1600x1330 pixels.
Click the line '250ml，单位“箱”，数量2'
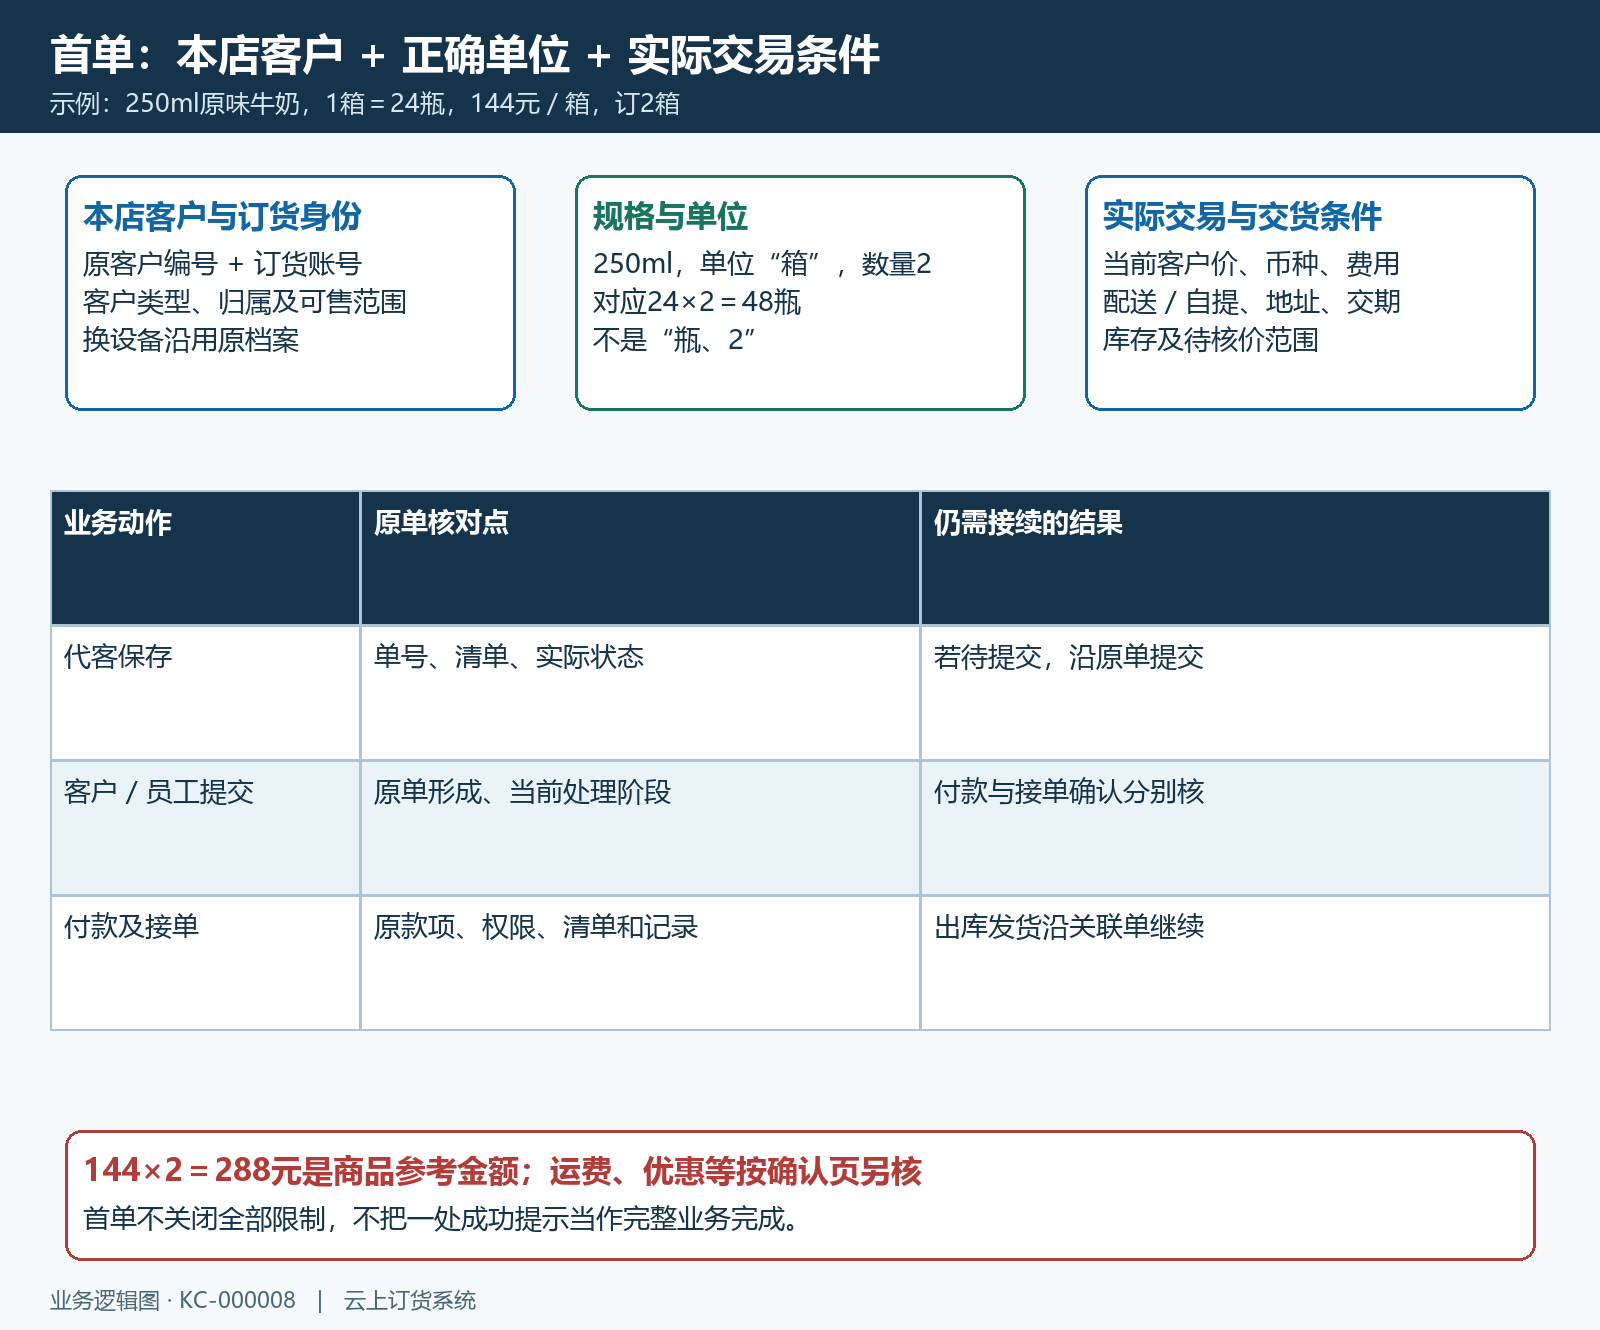762,264
